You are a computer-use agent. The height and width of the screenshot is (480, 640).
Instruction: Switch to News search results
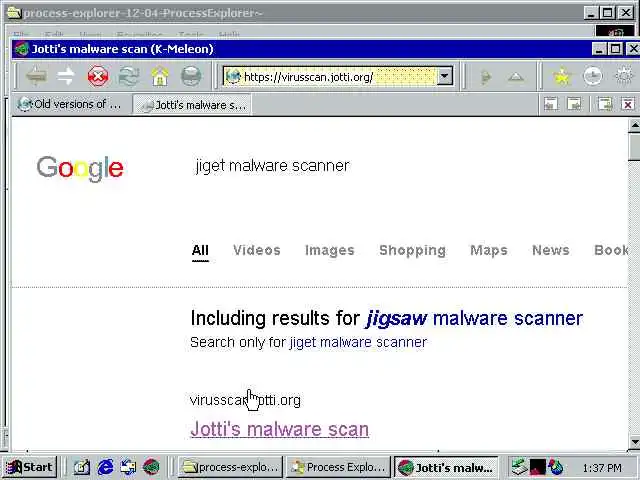click(551, 250)
